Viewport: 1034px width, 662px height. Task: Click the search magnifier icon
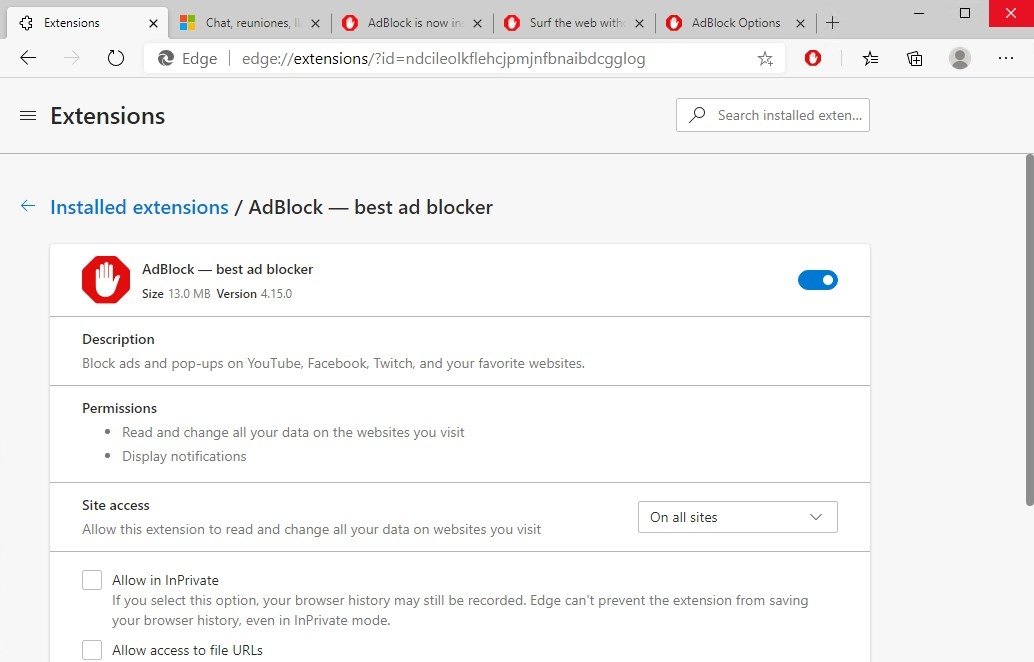coord(697,115)
